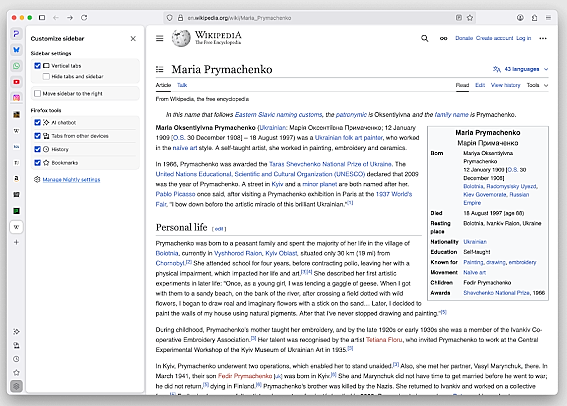Click the tracking protection shield icon

(x=170, y=18)
